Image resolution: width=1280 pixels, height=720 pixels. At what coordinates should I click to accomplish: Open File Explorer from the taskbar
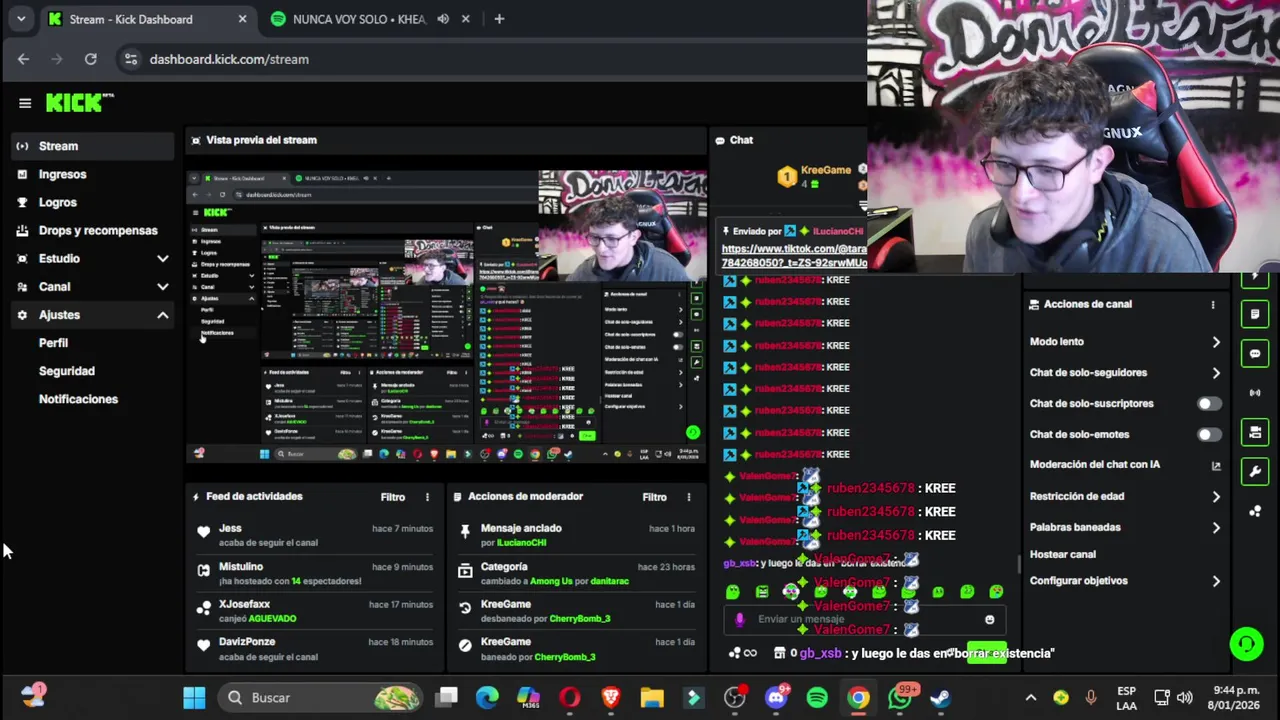[652, 697]
